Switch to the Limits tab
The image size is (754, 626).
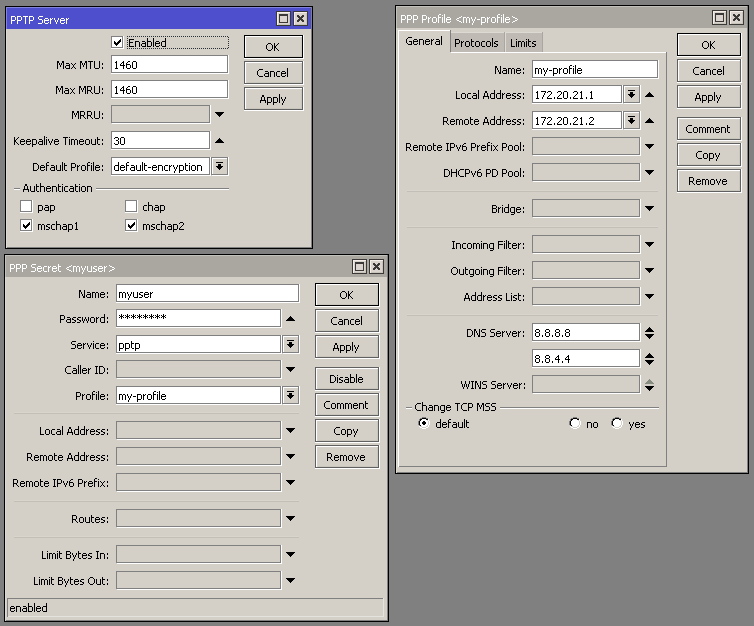[x=523, y=43]
